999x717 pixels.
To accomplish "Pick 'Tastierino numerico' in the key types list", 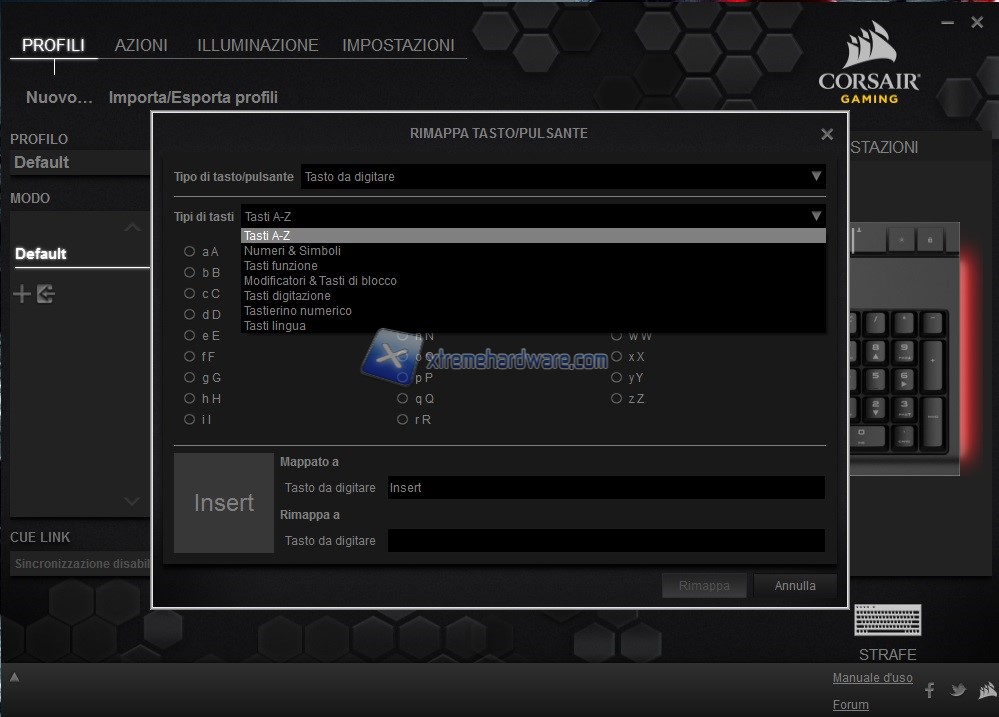I will [x=298, y=311].
